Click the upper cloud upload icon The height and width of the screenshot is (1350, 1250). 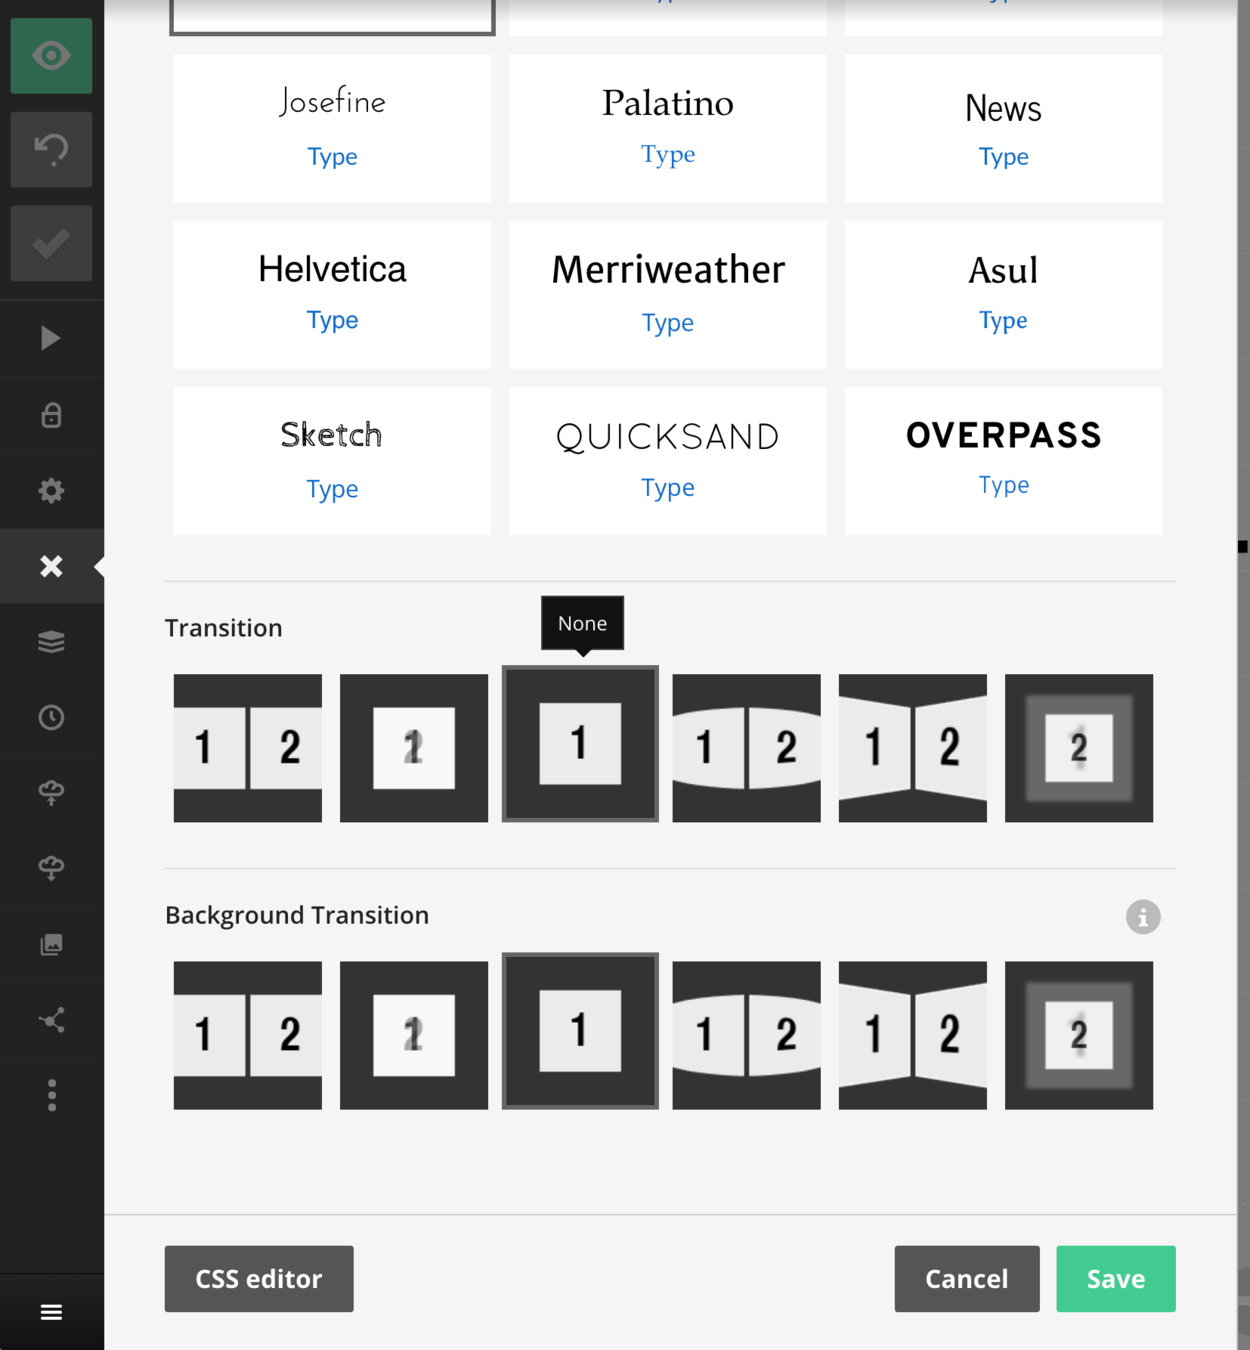point(51,793)
